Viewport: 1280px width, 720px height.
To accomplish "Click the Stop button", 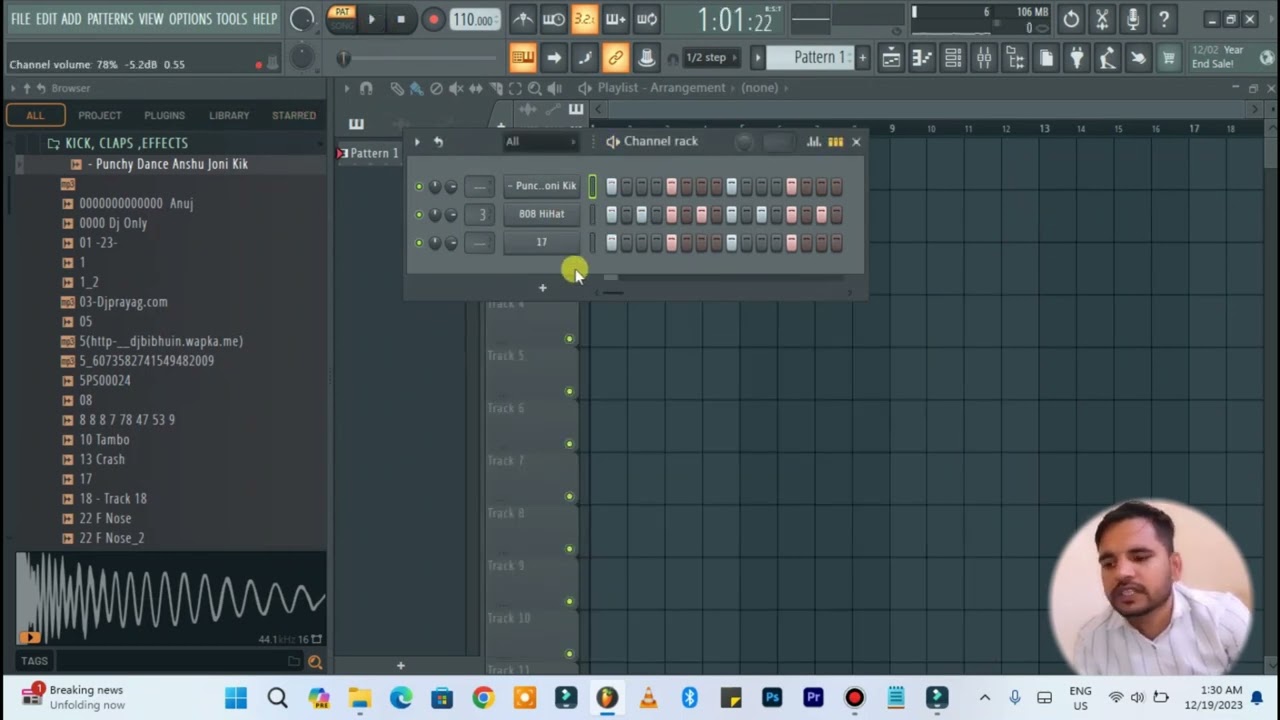I will [x=401, y=19].
